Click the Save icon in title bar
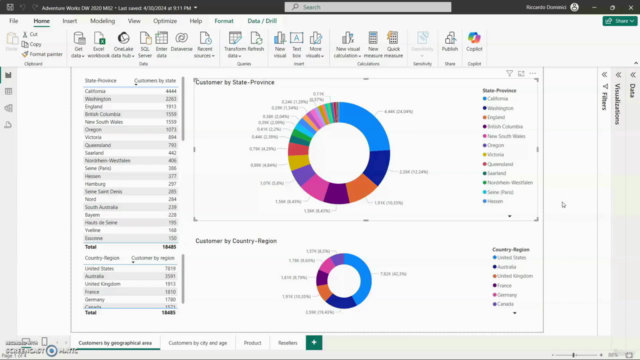640x360 pixels. pyautogui.click(x=10, y=7)
